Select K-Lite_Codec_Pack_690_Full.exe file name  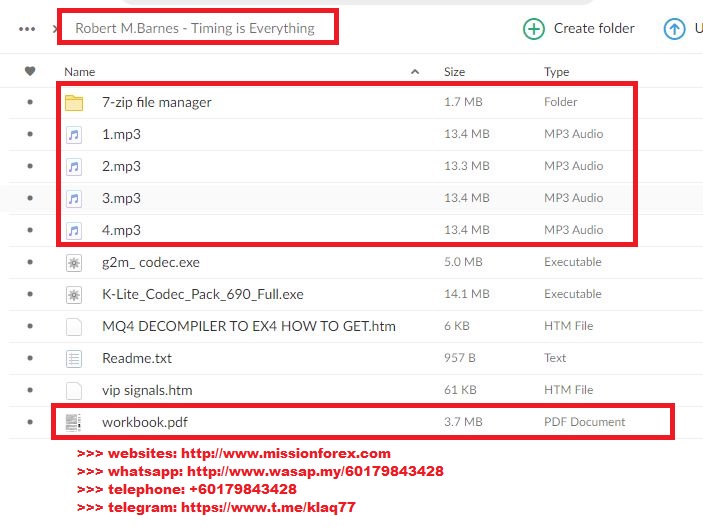click(x=203, y=295)
